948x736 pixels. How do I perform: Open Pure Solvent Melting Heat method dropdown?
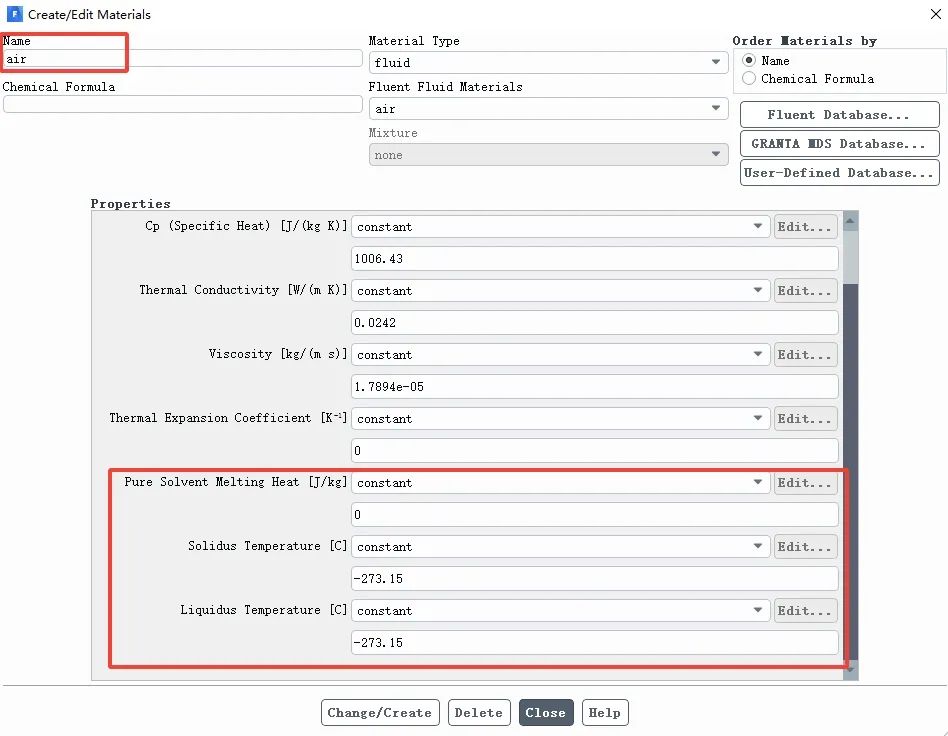point(560,483)
